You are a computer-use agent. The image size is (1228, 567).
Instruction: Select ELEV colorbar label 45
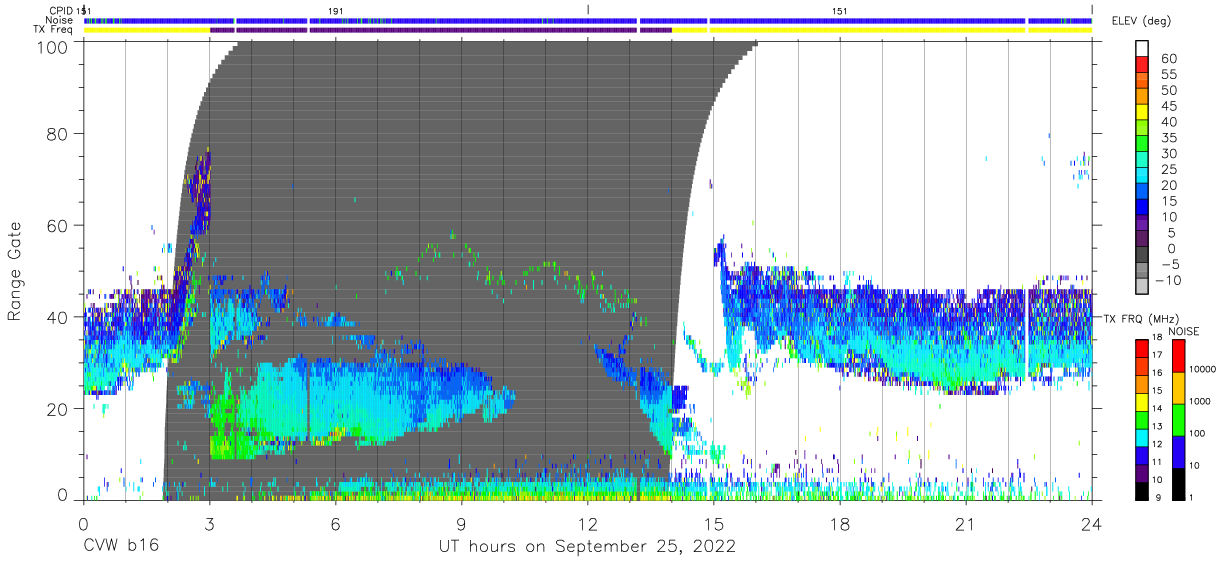(1169, 106)
